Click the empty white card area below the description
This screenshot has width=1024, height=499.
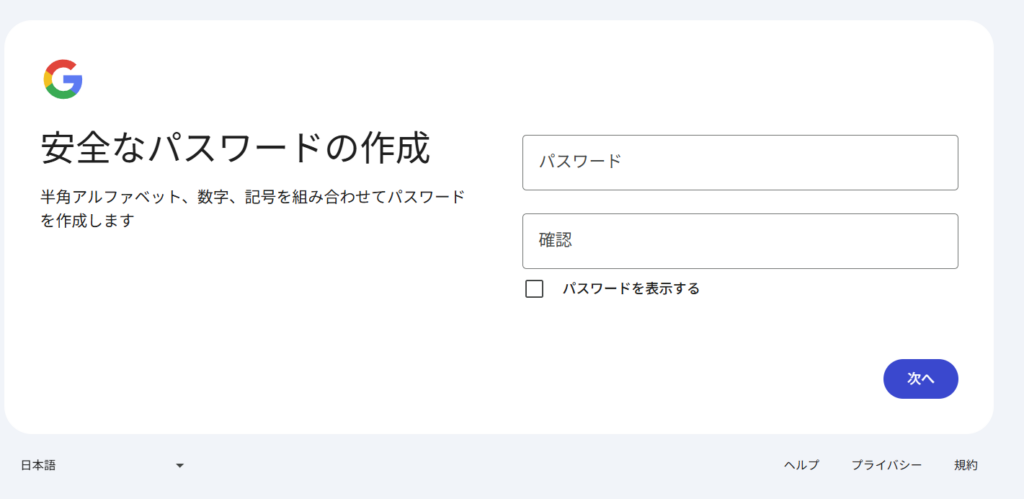point(261,327)
